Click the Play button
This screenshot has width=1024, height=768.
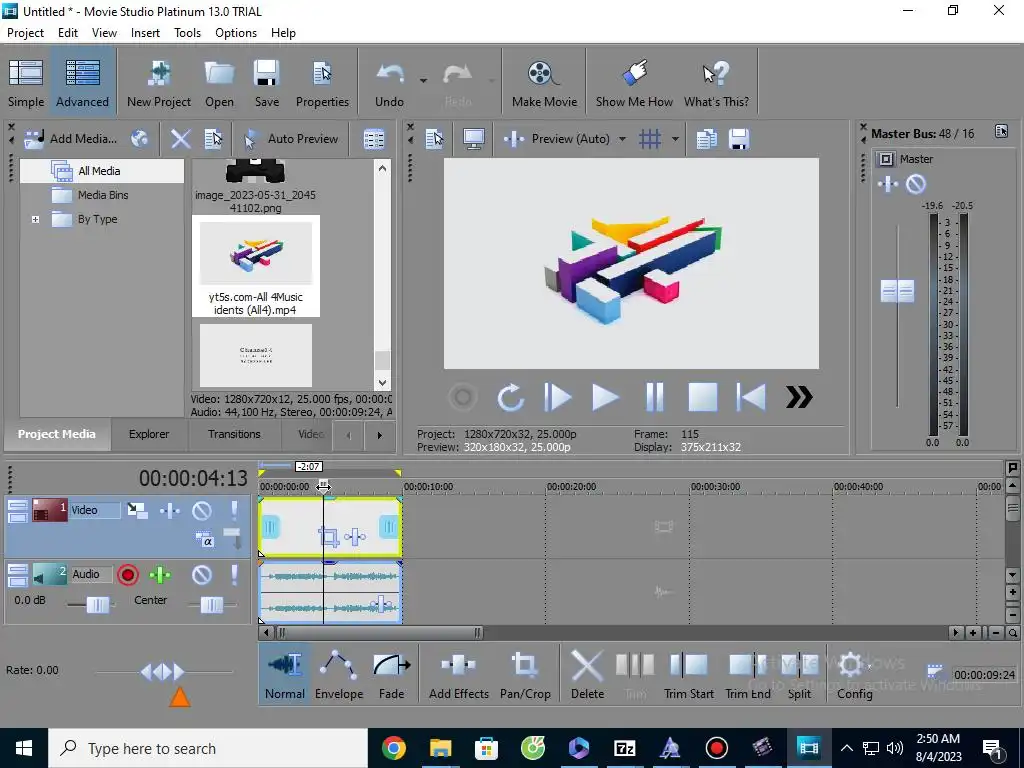[x=605, y=397]
